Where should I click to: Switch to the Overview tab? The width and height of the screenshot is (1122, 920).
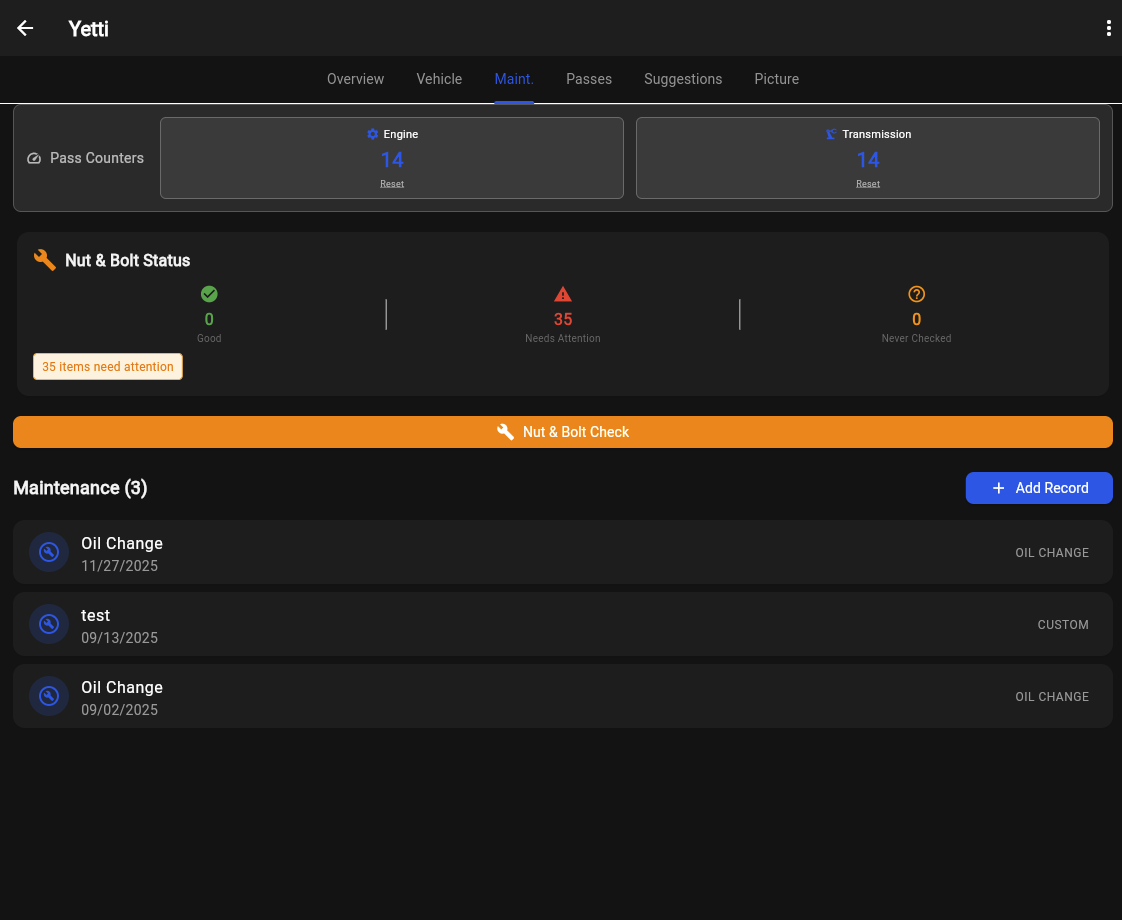pyautogui.click(x=355, y=79)
